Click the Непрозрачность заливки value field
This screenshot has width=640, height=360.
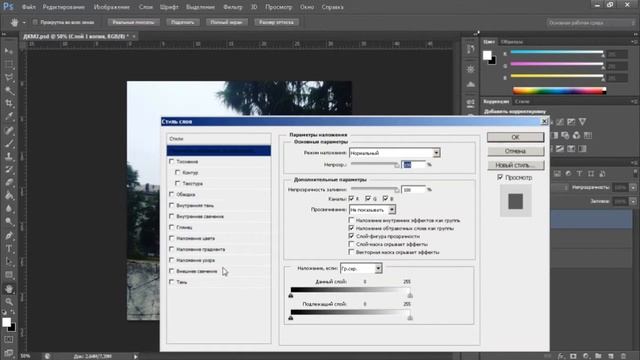tap(413, 189)
